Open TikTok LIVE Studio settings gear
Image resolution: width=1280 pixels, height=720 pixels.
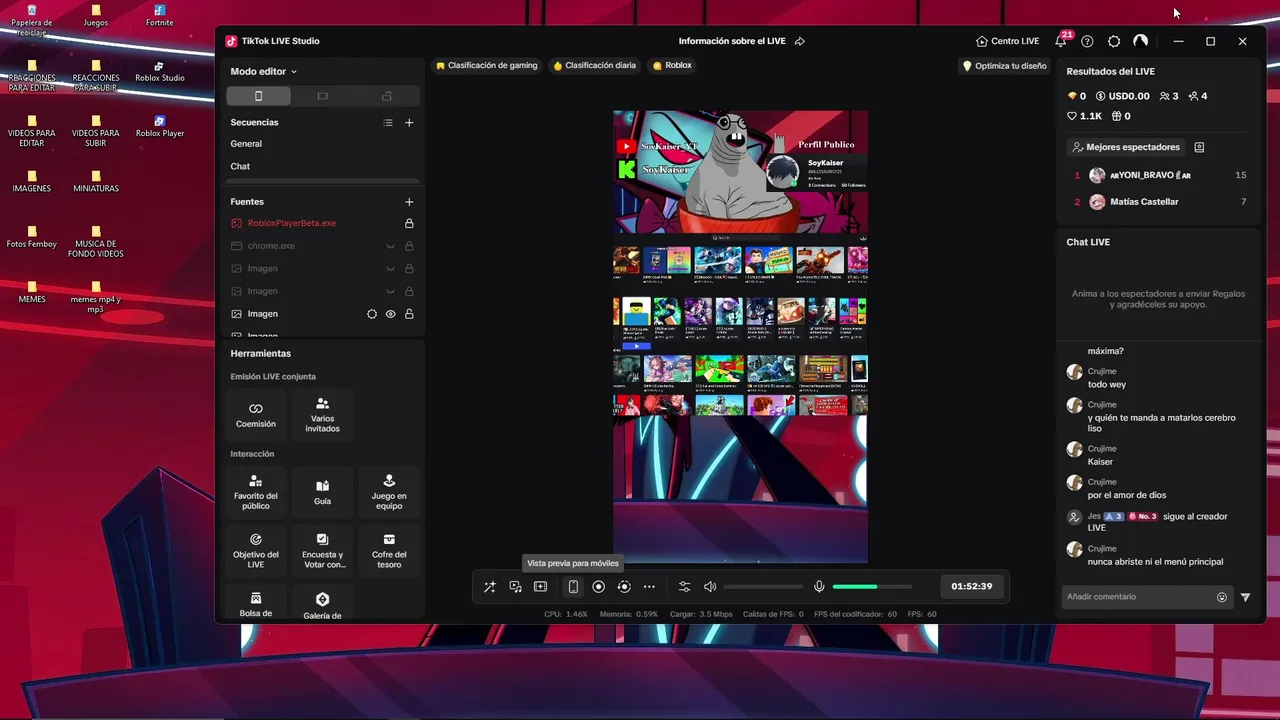click(x=1114, y=41)
